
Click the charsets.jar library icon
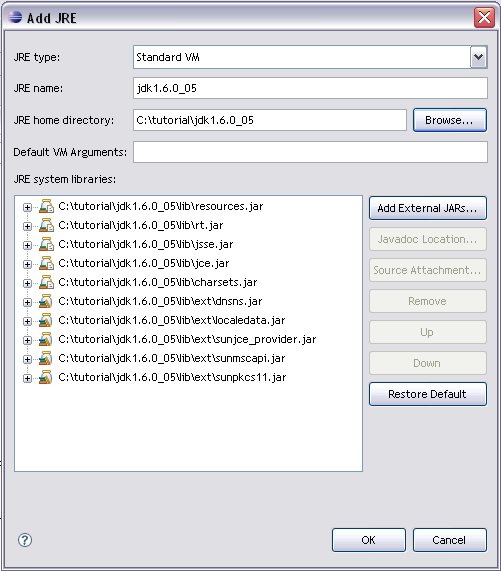[46, 282]
